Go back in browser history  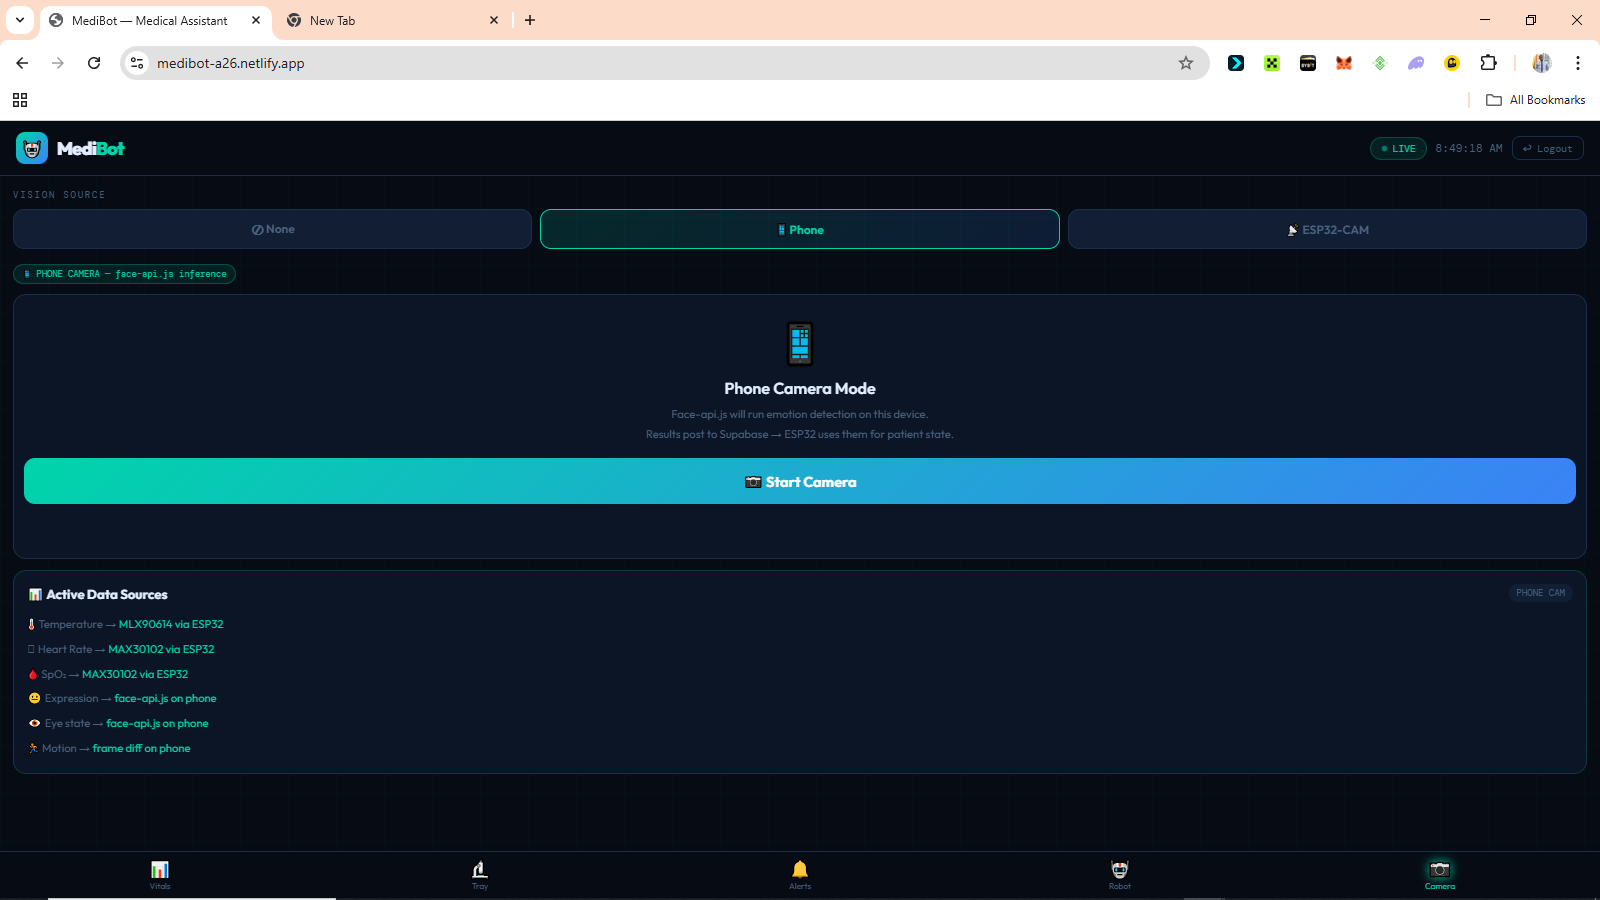(x=22, y=63)
